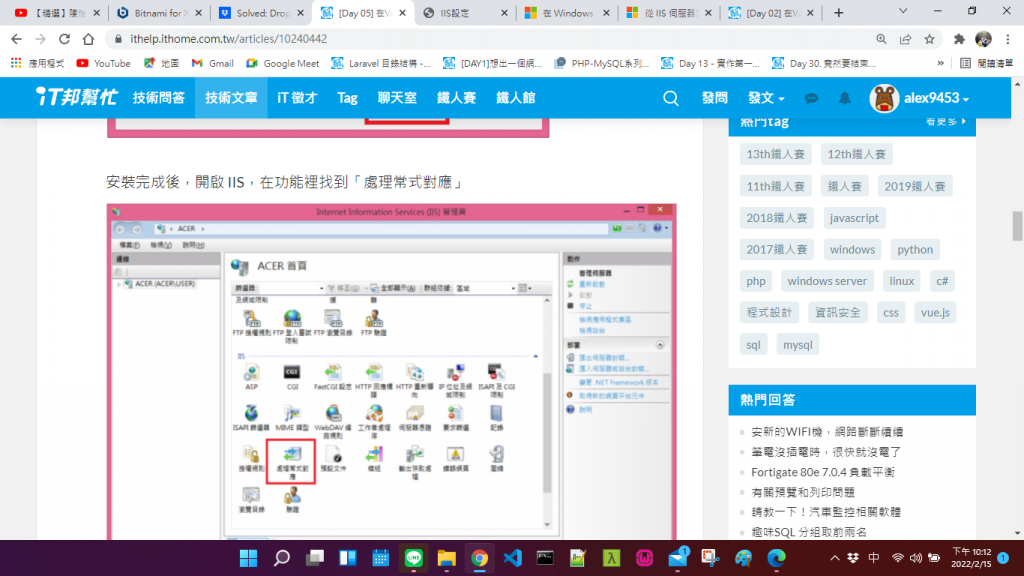Show more bookmarks with the chevron
1024x576 pixels.
[940, 63]
